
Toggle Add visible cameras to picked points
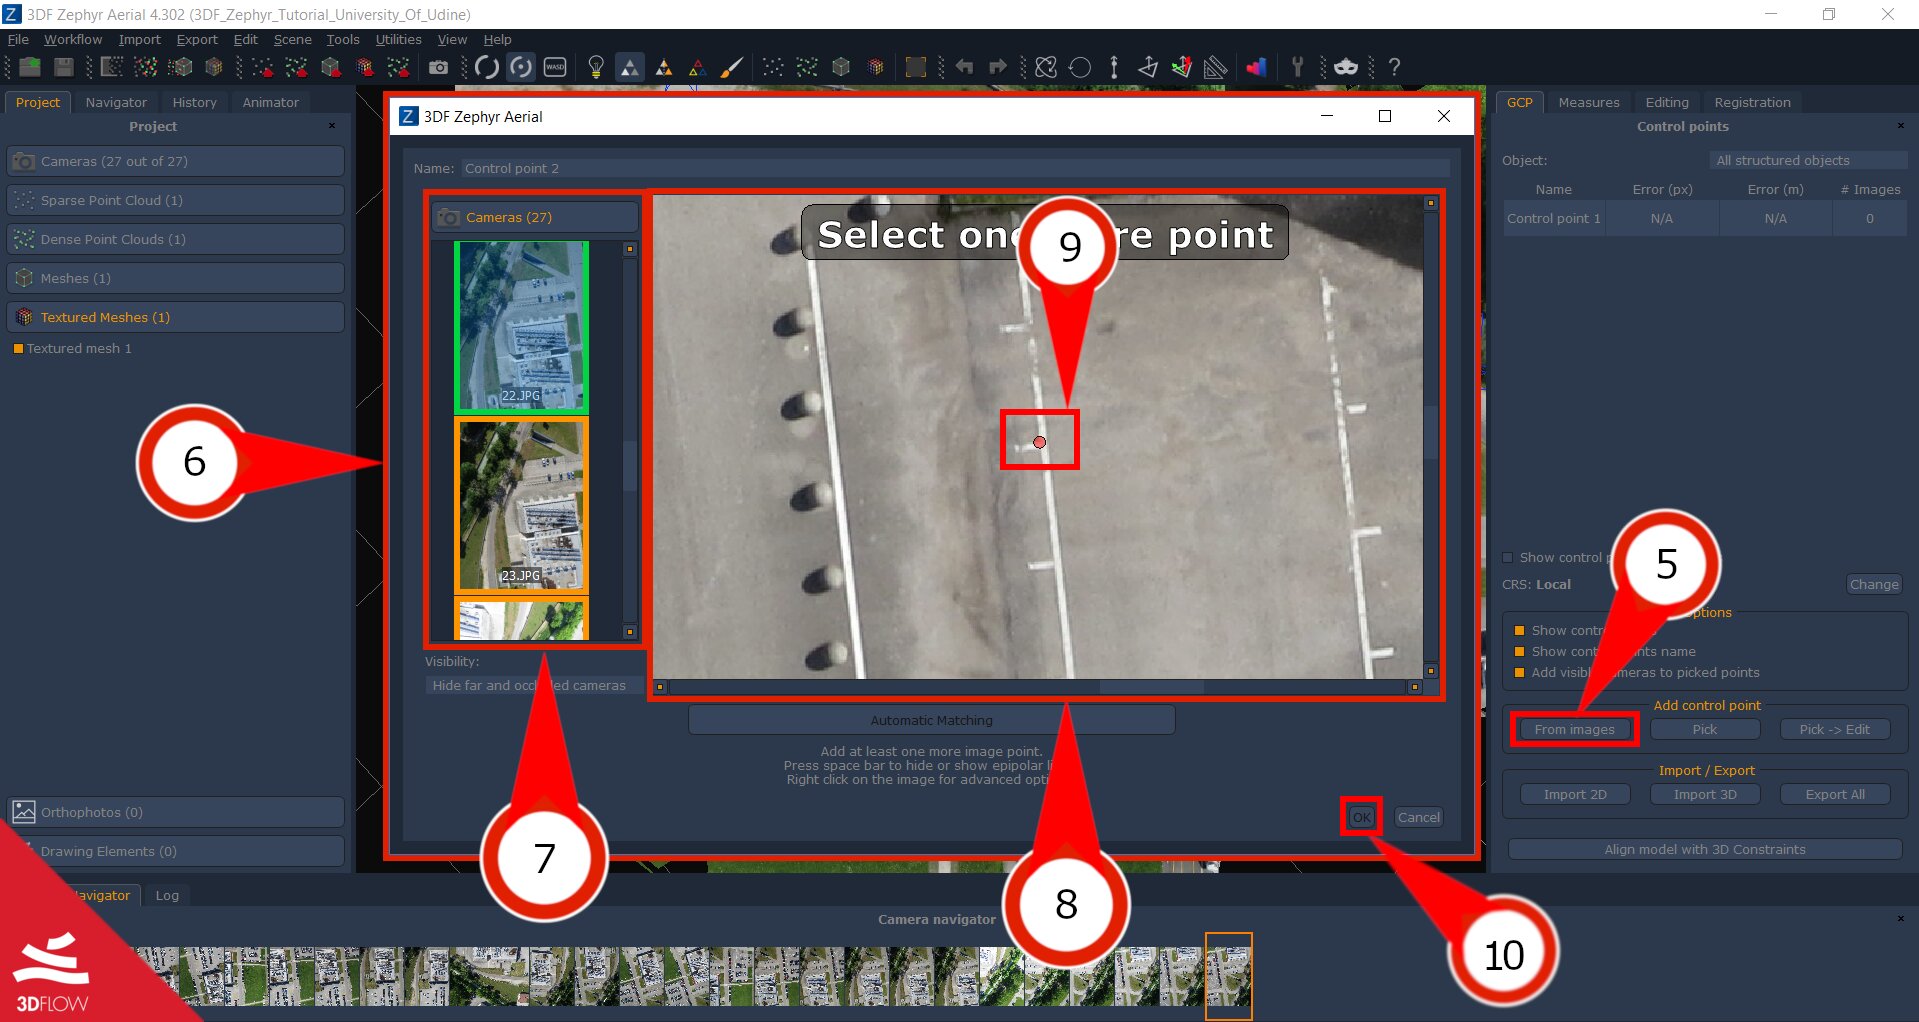pyautogui.click(x=1519, y=673)
